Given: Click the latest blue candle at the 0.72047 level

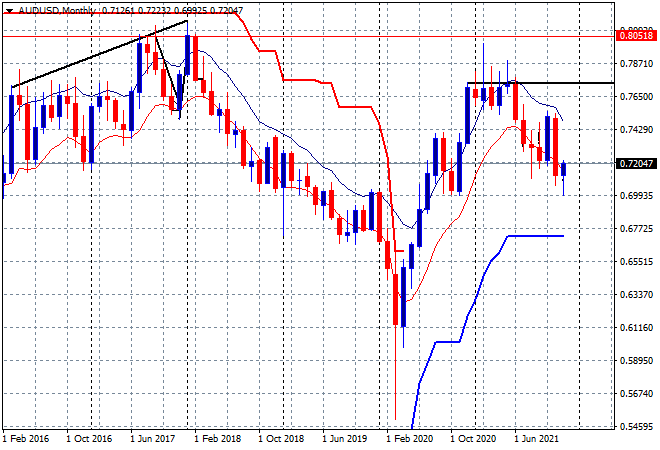Looking at the screenshot, I should pos(564,169).
